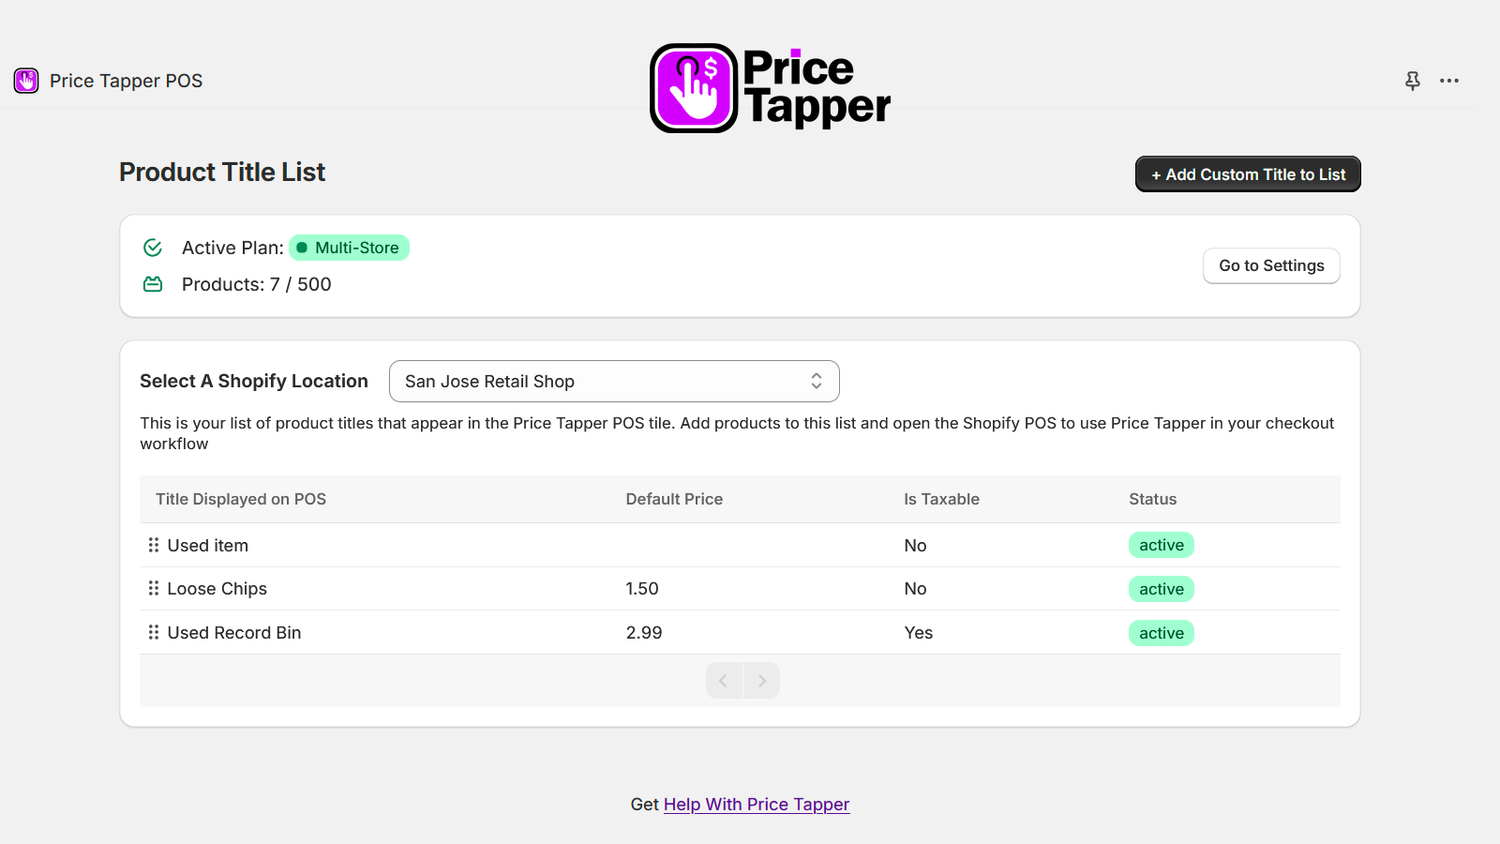The image size is (1500, 844).
Task: Click the Active Plan checkmark icon
Action: click(x=153, y=247)
